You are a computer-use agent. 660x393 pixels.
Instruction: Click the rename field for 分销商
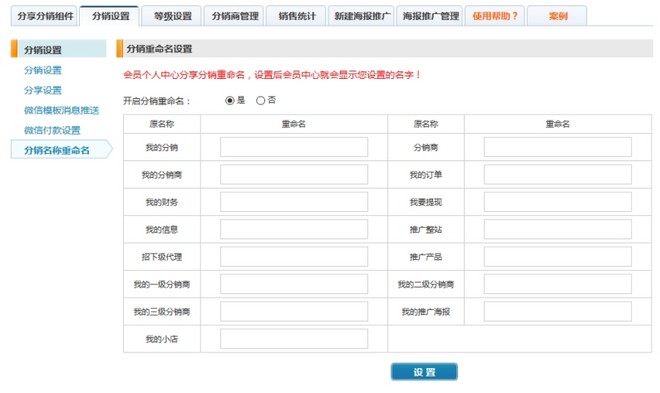point(558,147)
